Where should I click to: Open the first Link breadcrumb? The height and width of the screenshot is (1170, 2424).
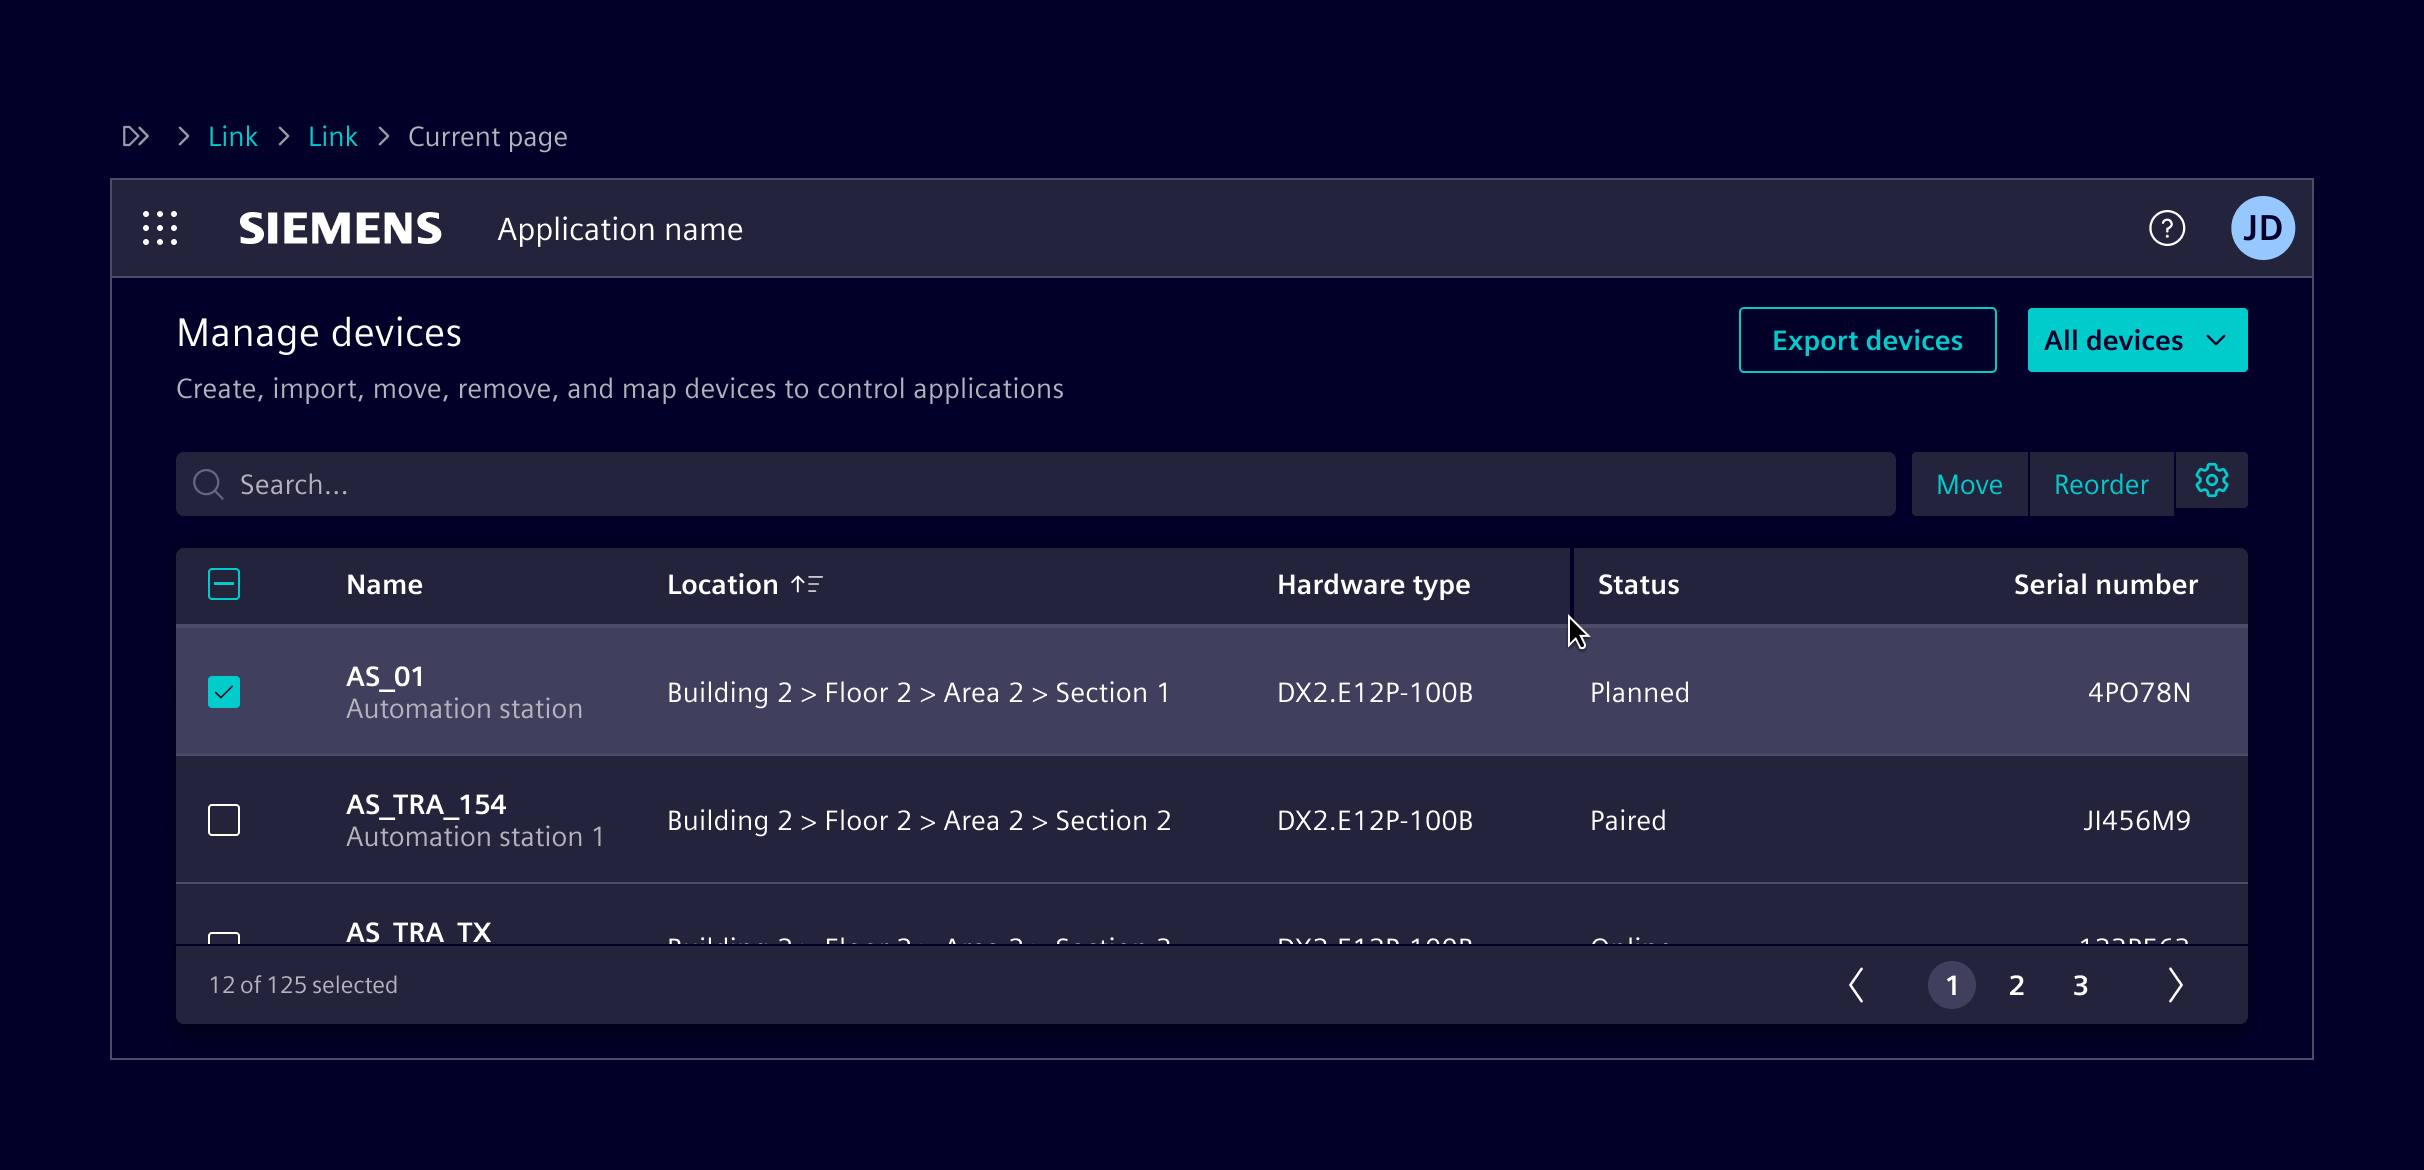click(232, 136)
